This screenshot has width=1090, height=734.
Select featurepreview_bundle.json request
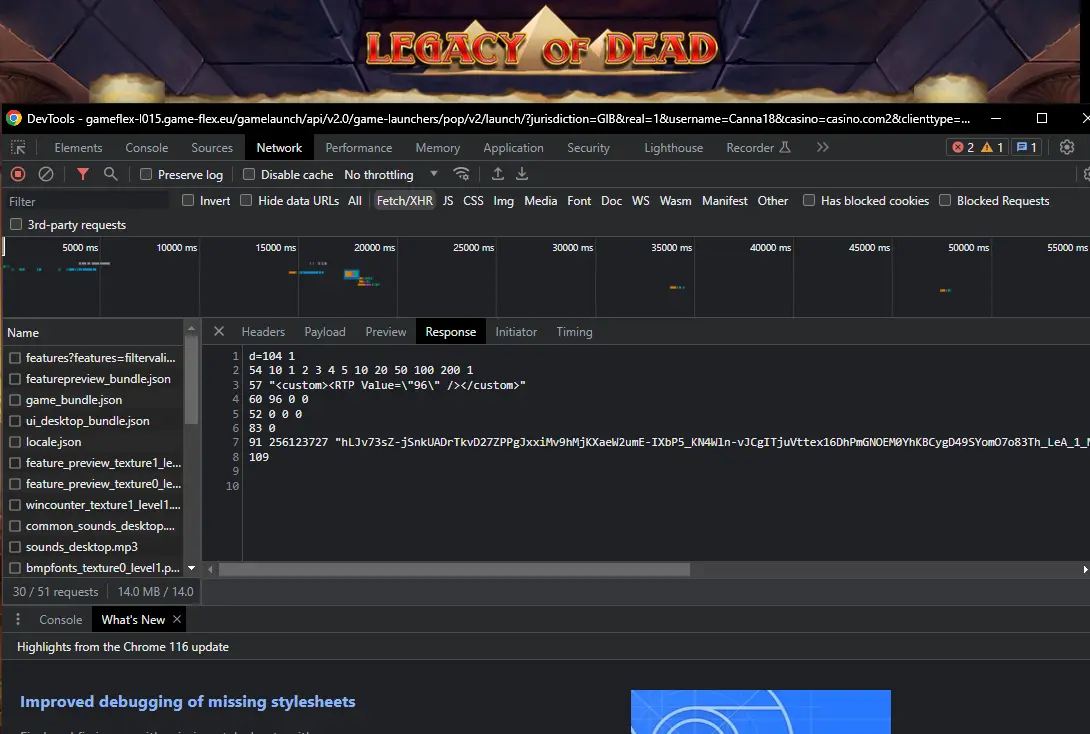point(98,379)
